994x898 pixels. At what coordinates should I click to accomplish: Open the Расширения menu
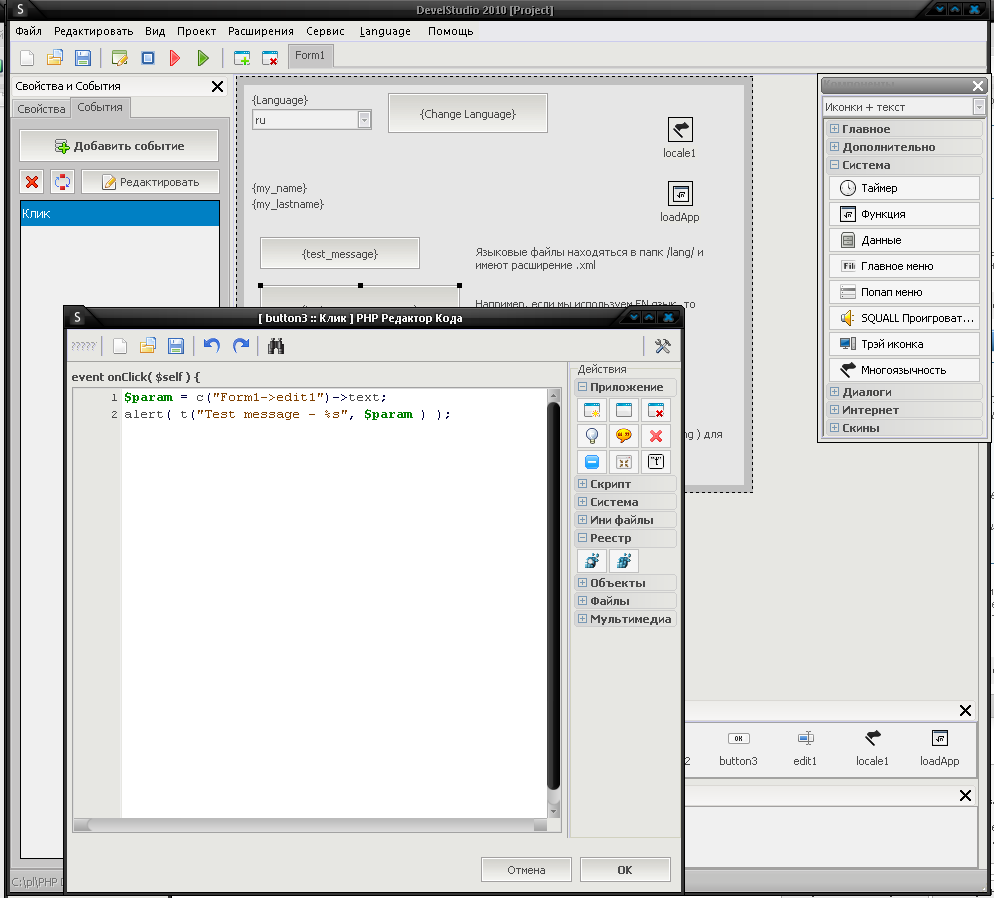pyautogui.click(x=261, y=31)
